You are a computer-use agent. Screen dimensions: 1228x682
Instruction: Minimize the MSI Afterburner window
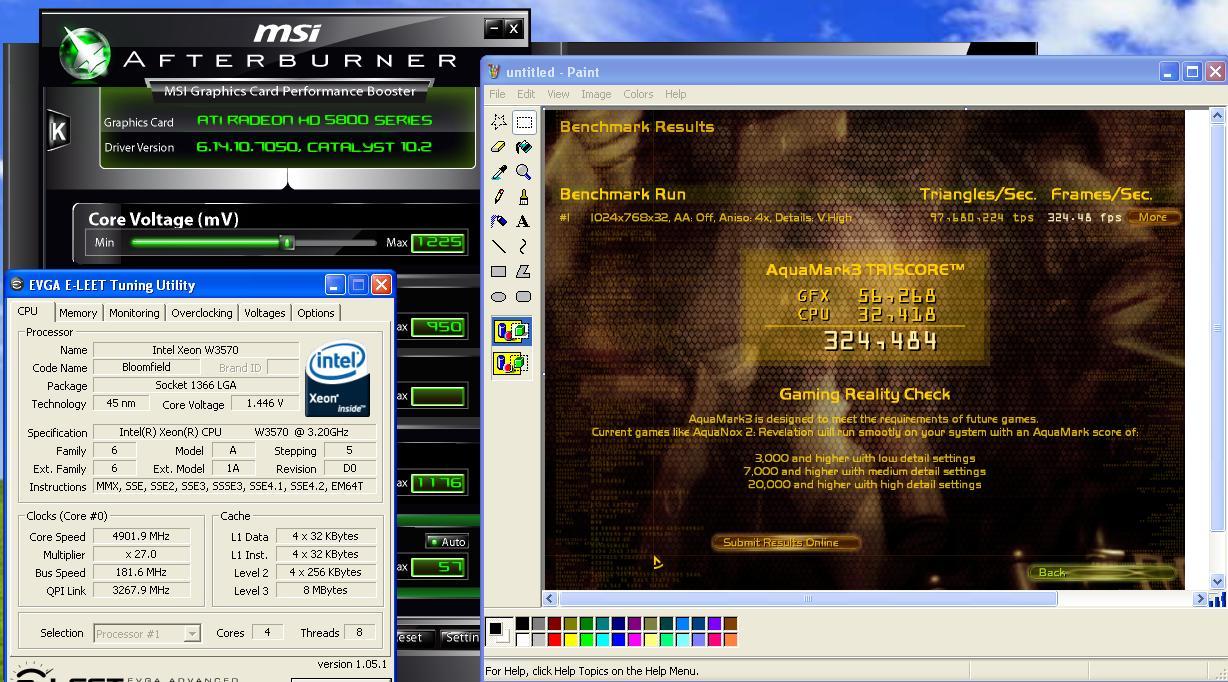click(x=493, y=28)
